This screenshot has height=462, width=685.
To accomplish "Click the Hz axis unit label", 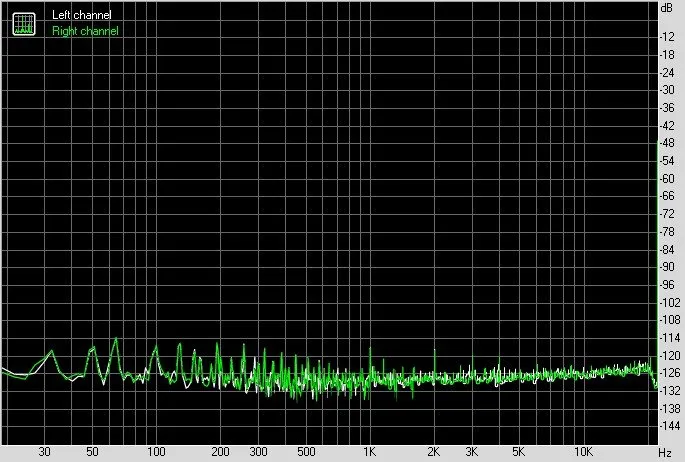I will (x=664, y=453).
